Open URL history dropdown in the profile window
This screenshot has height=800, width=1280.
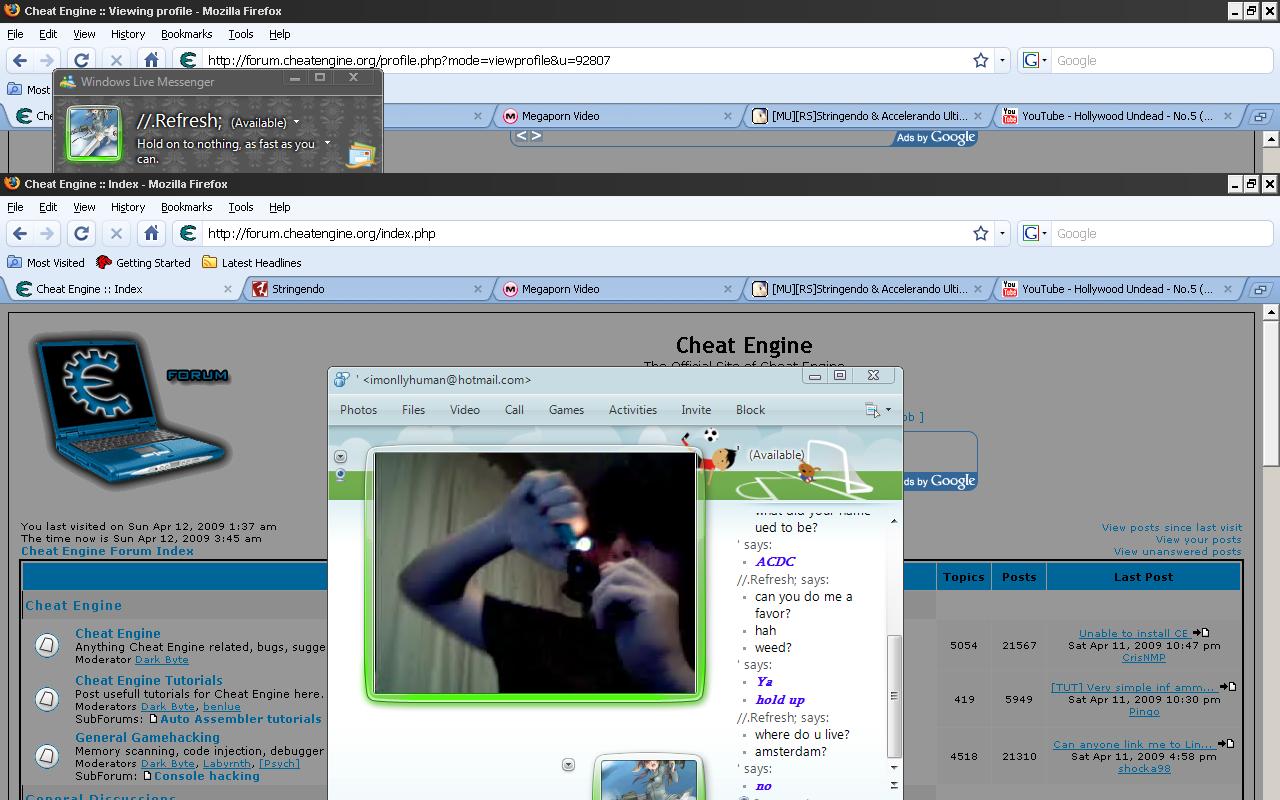coord(1002,60)
